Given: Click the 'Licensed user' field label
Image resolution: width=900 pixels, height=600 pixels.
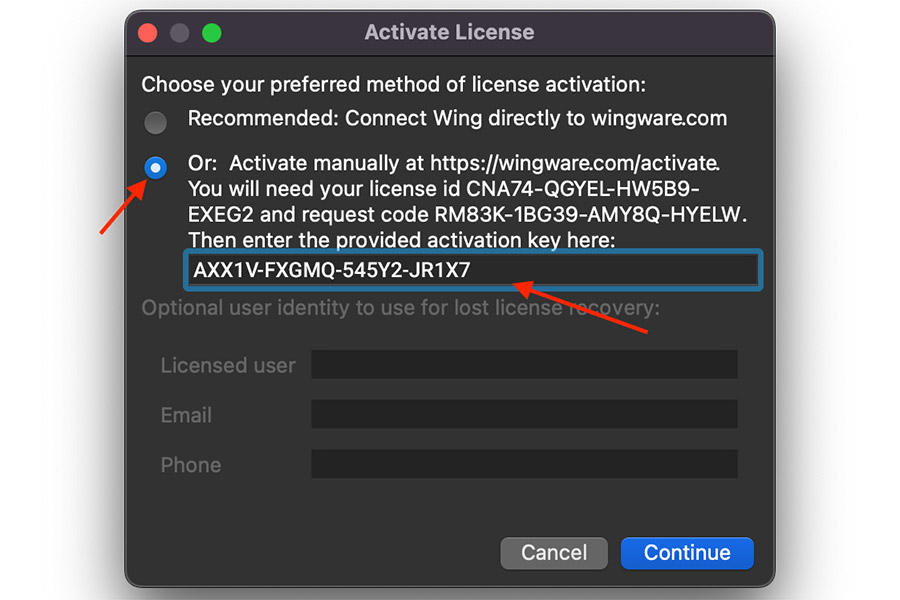Looking at the screenshot, I should click(228, 366).
